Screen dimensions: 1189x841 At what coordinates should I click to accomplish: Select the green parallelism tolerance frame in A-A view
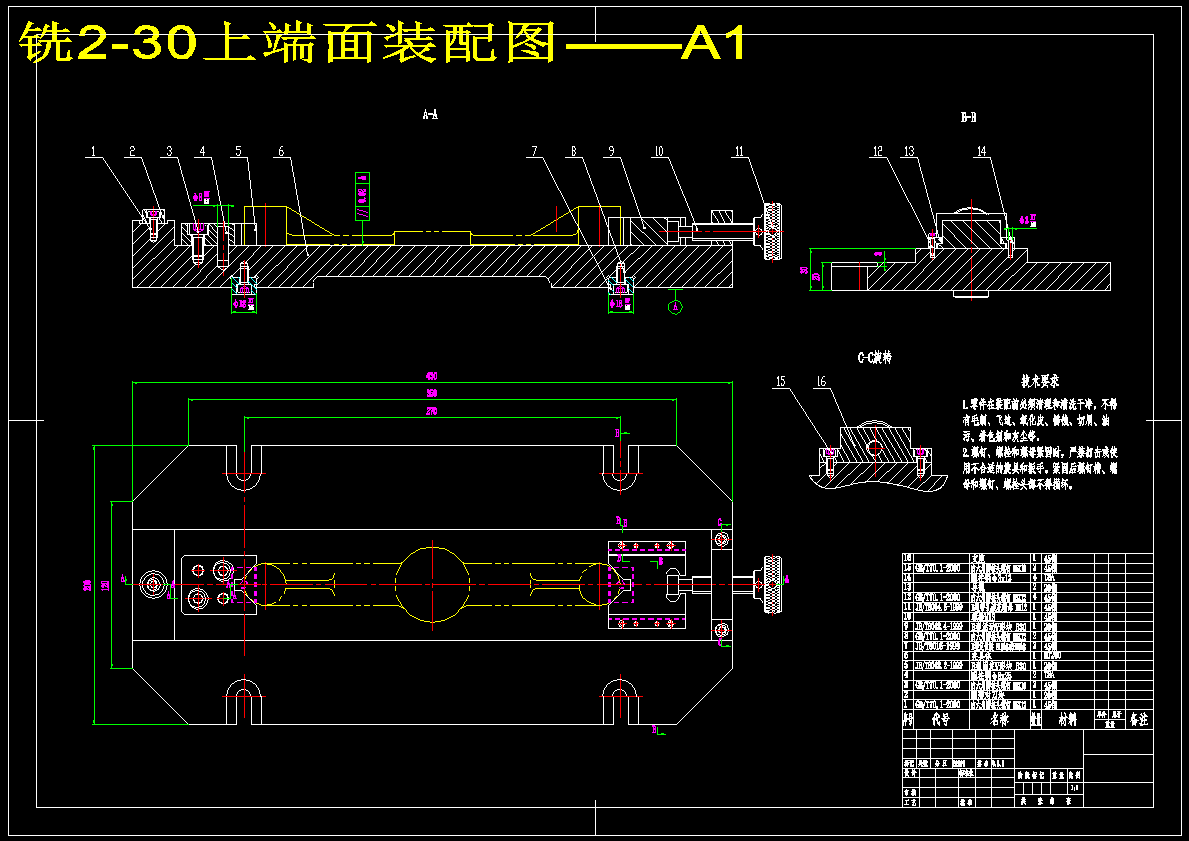coord(362,196)
